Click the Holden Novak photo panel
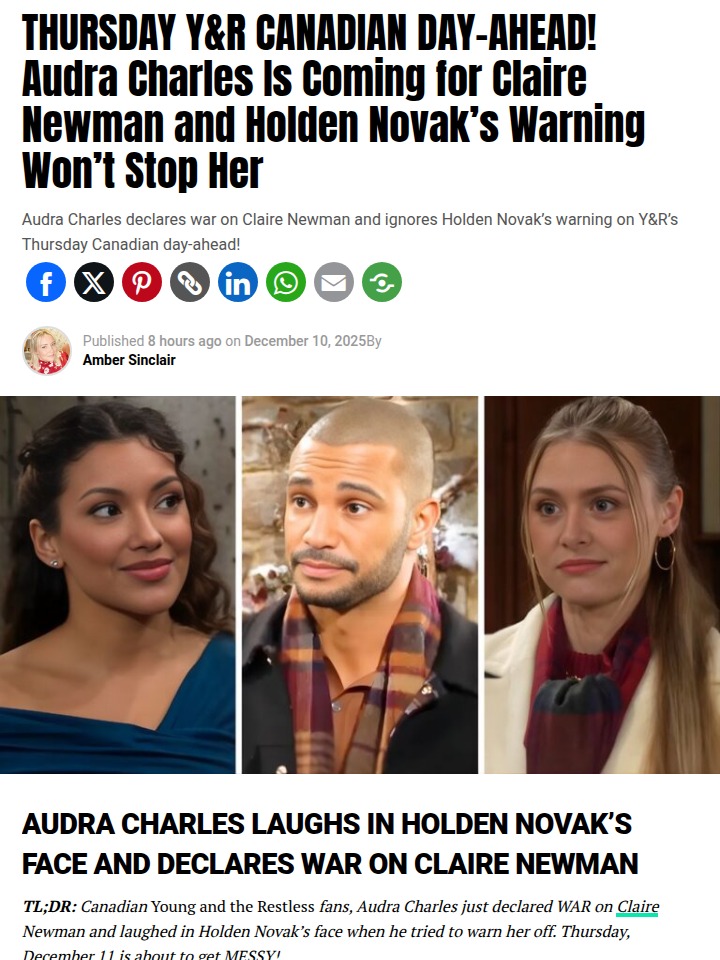 pos(360,585)
